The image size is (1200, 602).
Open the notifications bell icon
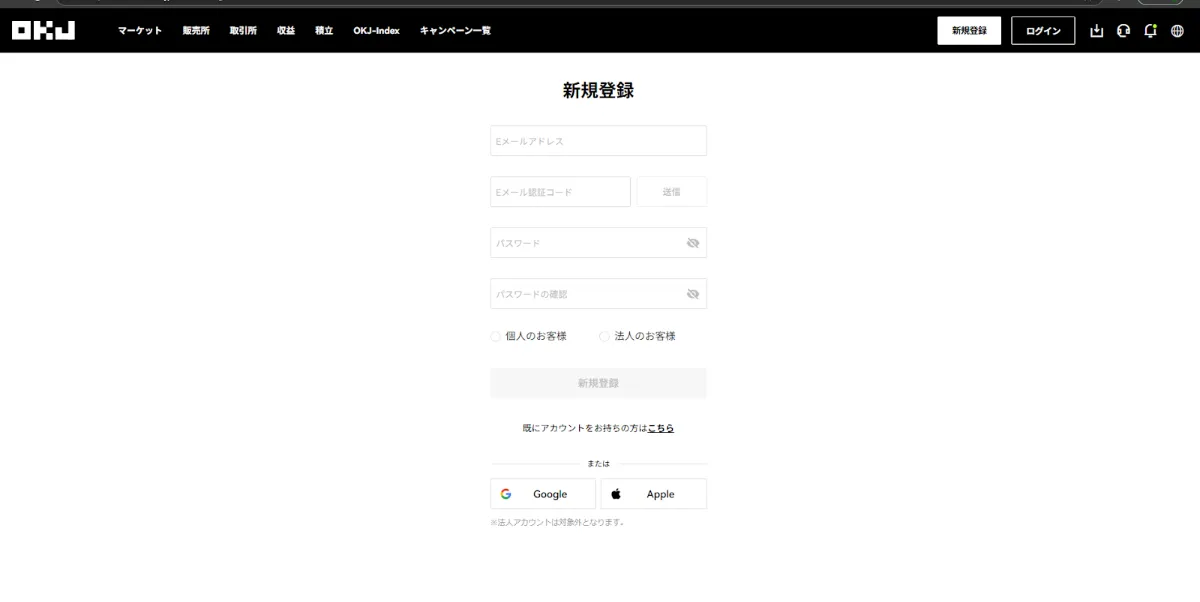click(x=1150, y=31)
